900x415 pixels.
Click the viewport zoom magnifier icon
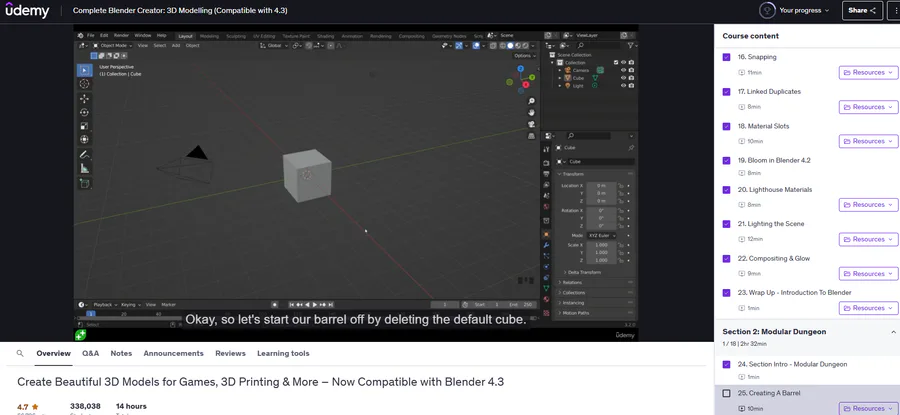[532, 101]
